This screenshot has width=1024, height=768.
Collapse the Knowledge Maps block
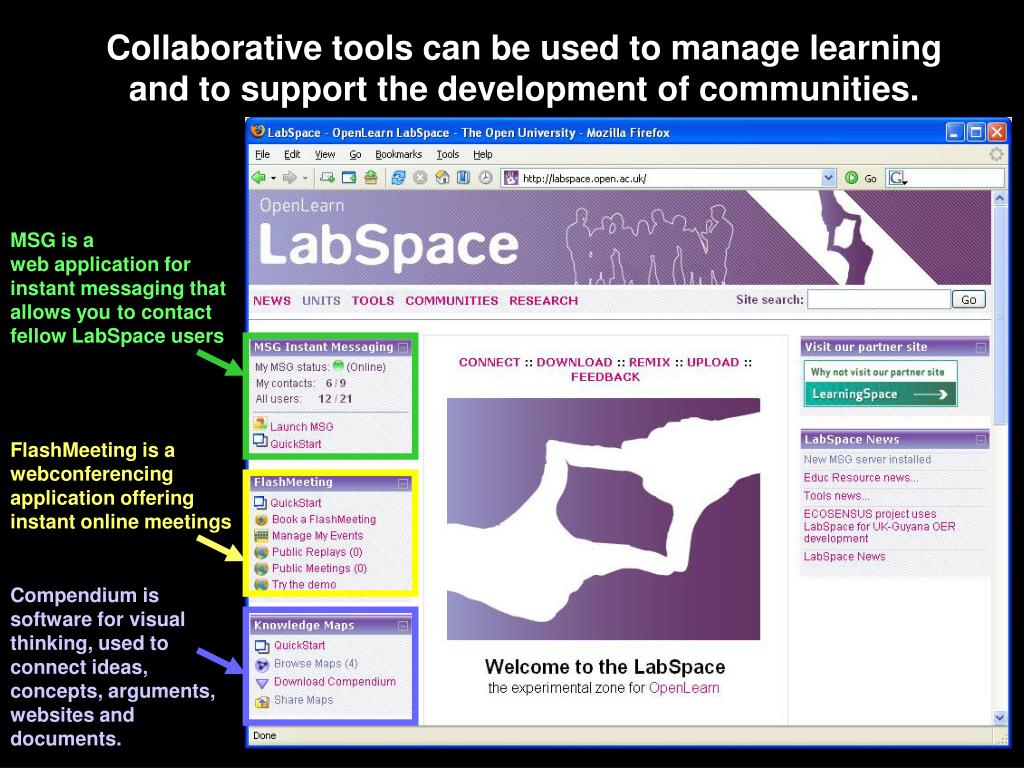click(x=403, y=626)
